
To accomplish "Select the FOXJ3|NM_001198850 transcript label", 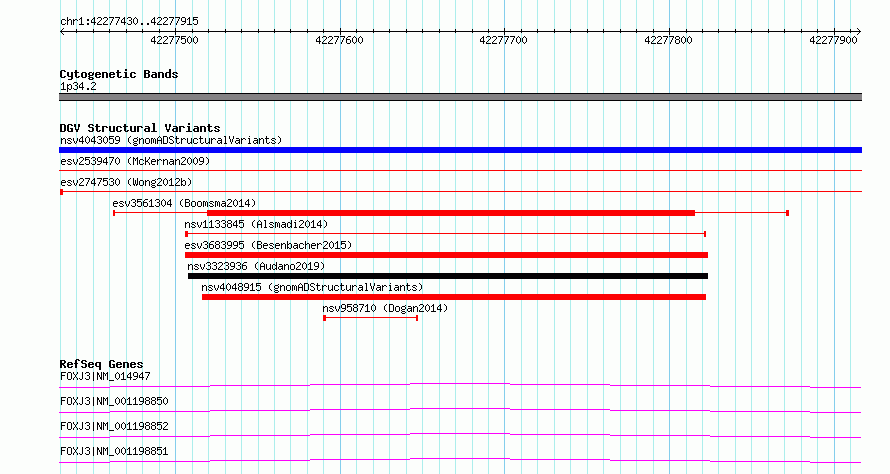I will pyautogui.click(x=114, y=401).
